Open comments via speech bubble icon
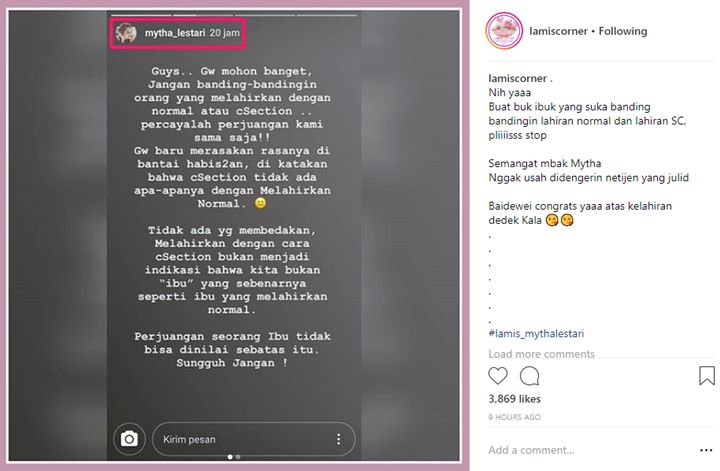The height and width of the screenshot is (471, 720). (529, 376)
